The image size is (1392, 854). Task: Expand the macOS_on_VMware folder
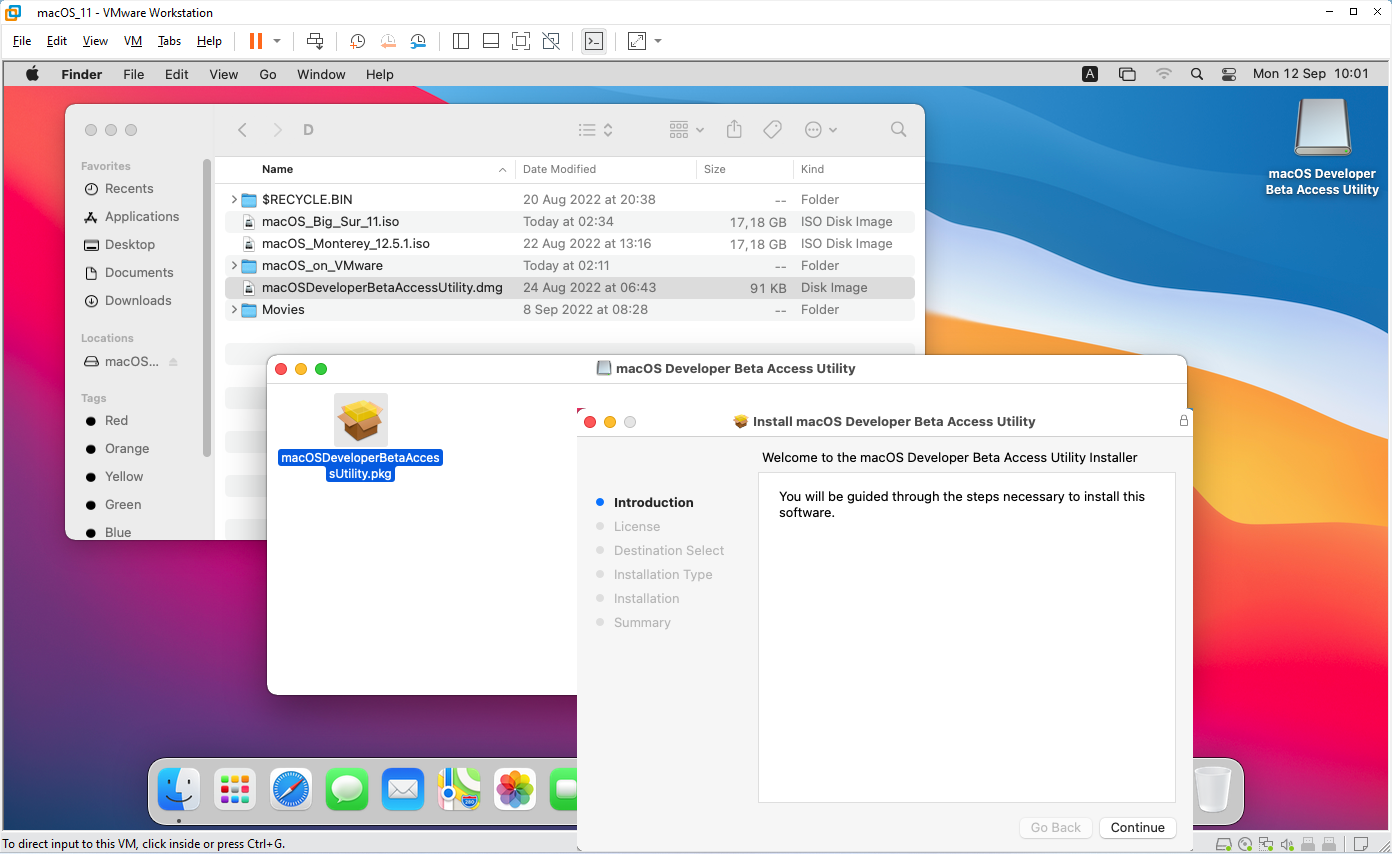[234, 266]
